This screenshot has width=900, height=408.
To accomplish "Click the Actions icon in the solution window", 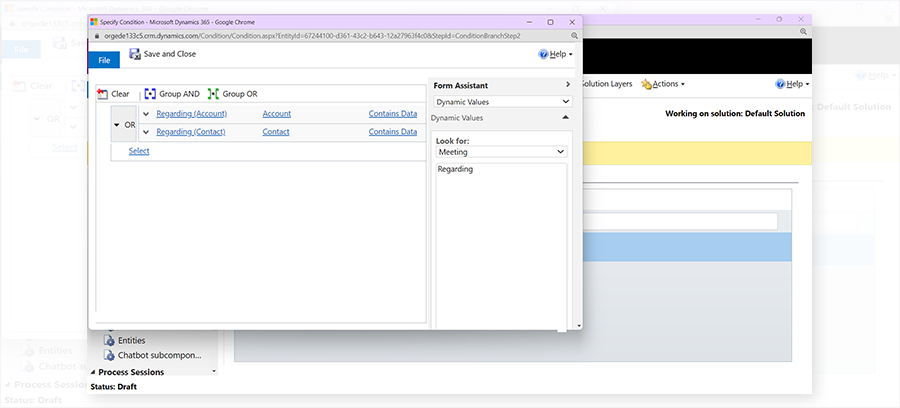I will 646,84.
